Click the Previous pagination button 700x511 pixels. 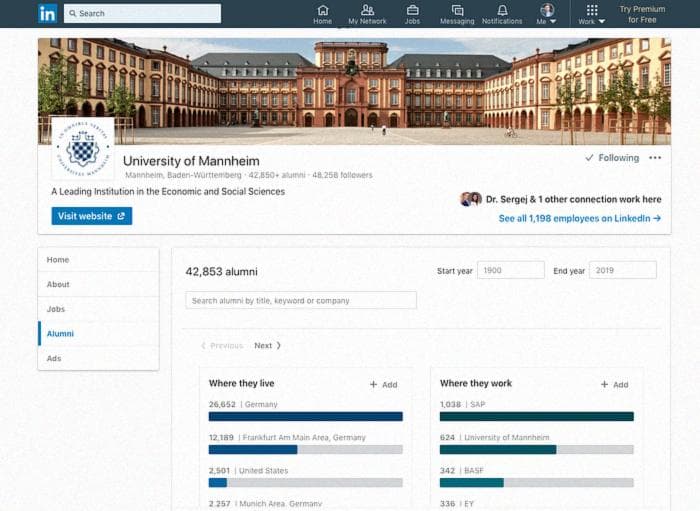[222, 345]
